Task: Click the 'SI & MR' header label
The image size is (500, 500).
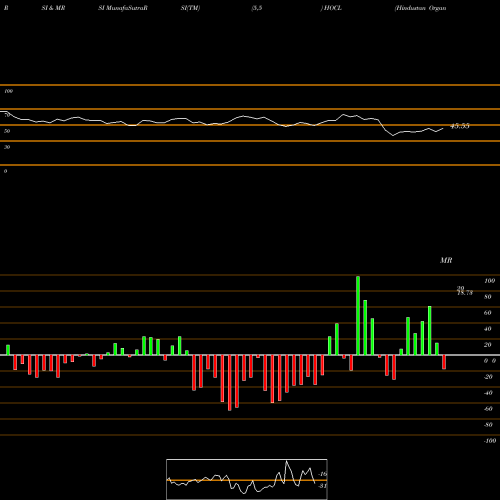Action: [53, 8]
